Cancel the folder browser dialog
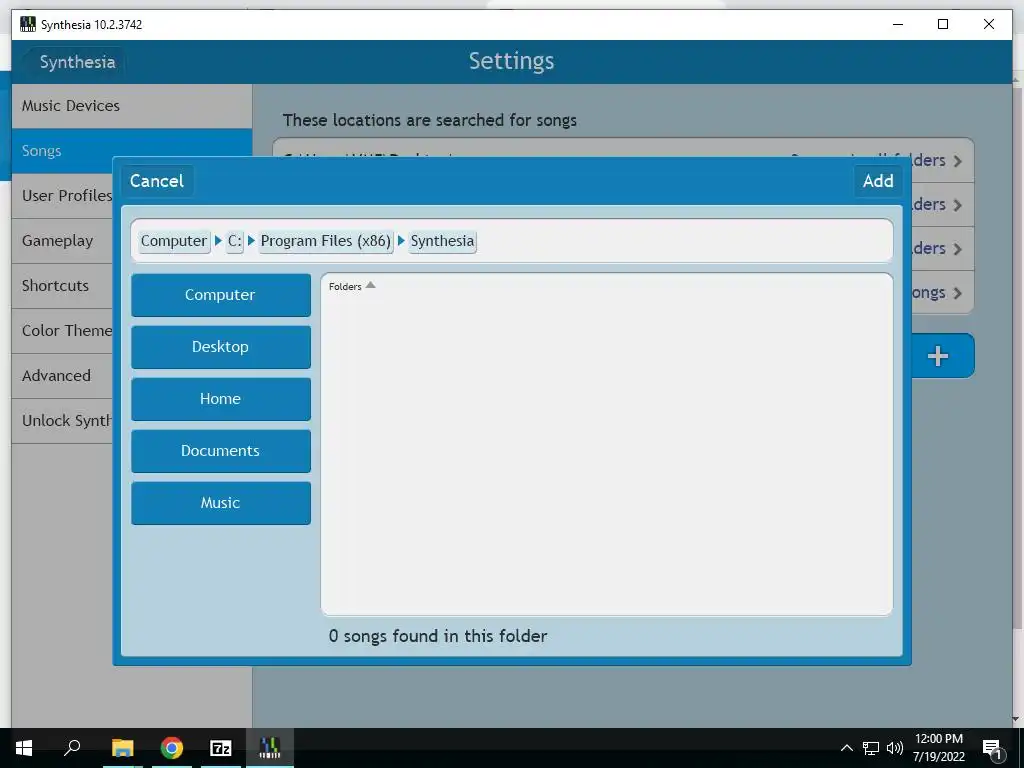The image size is (1024, 768). point(157,181)
